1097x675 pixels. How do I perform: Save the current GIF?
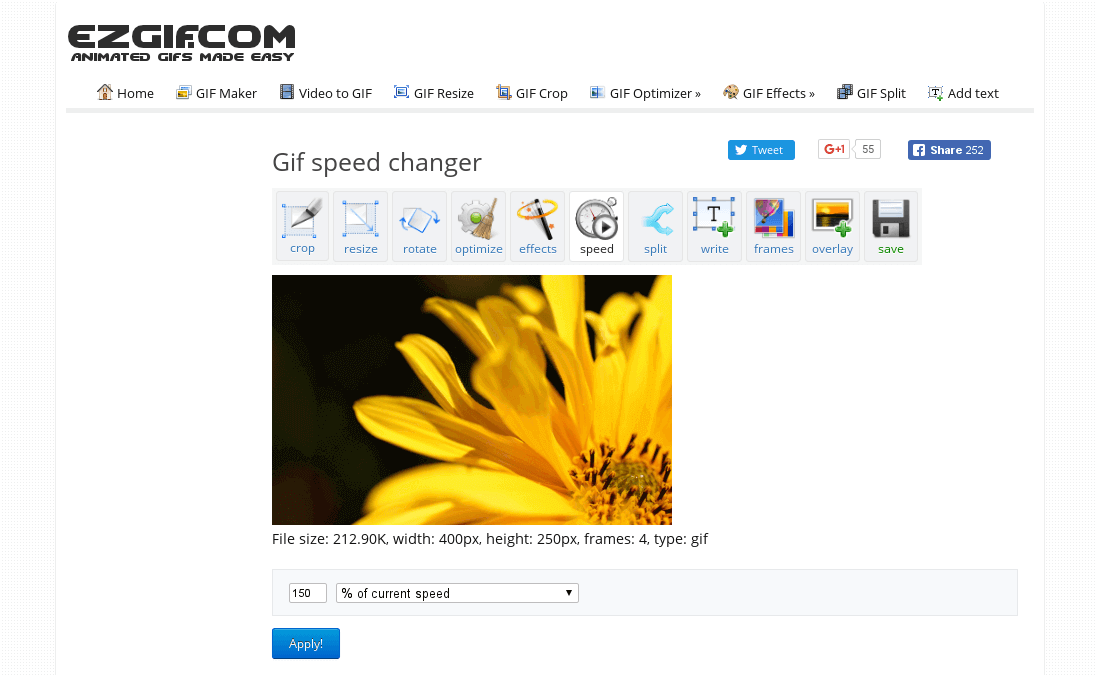click(x=891, y=225)
